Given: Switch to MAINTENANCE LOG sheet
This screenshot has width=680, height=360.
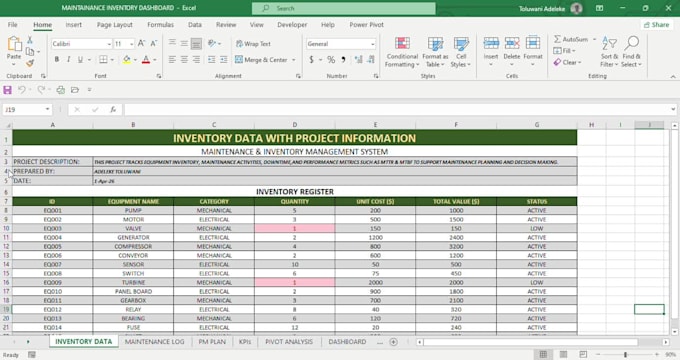Looking at the screenshot, I should click(x=154, y=342).
